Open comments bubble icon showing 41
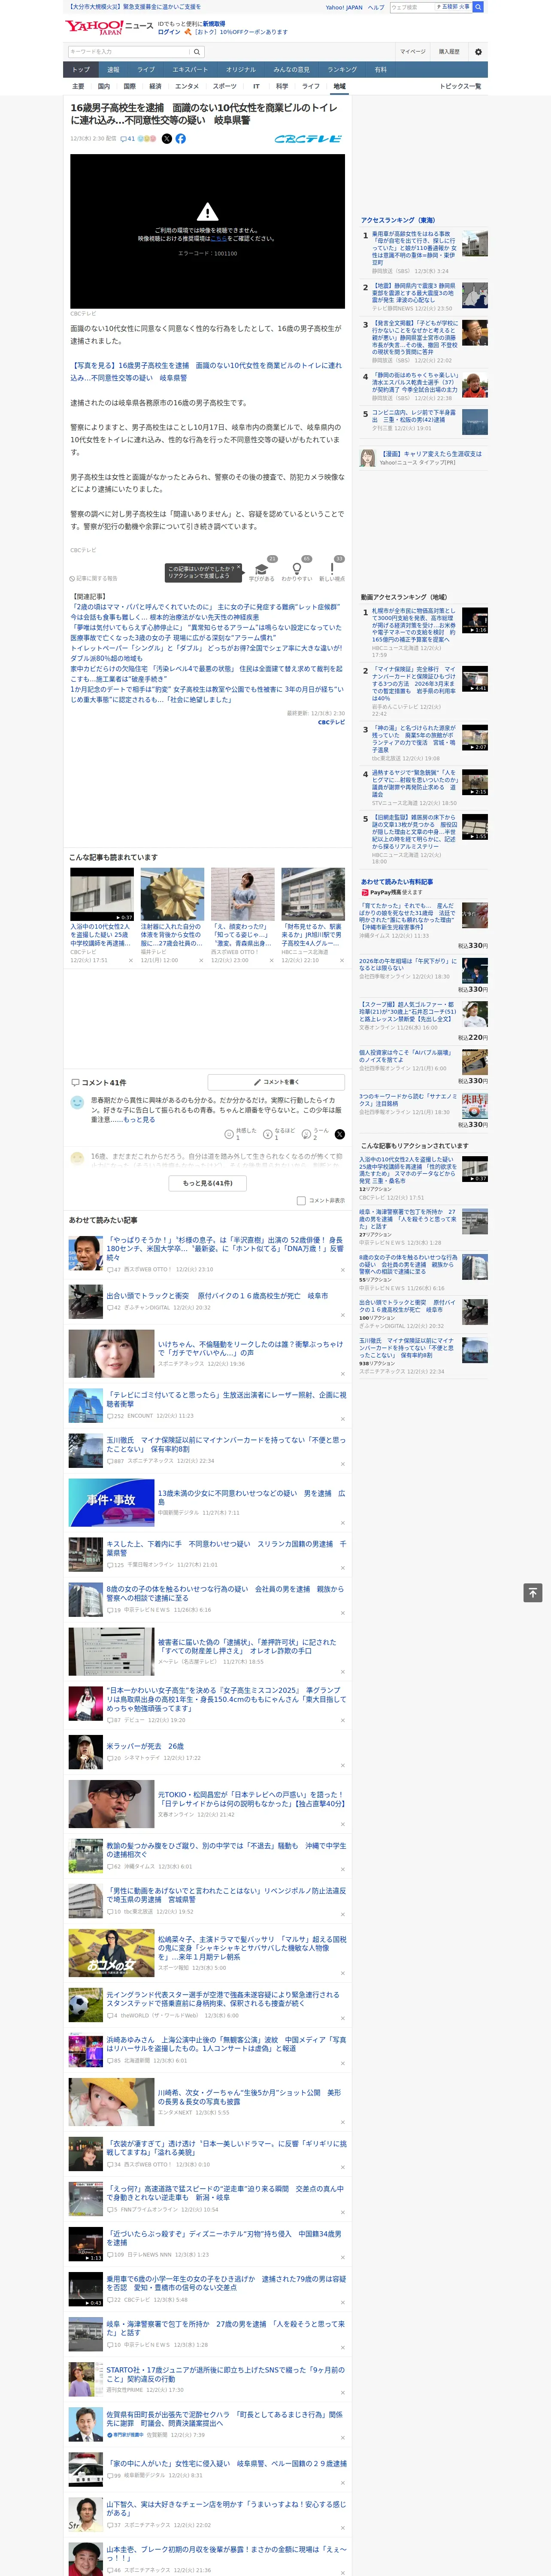Screen dimensions: 551x2576 tap(127, 139)
